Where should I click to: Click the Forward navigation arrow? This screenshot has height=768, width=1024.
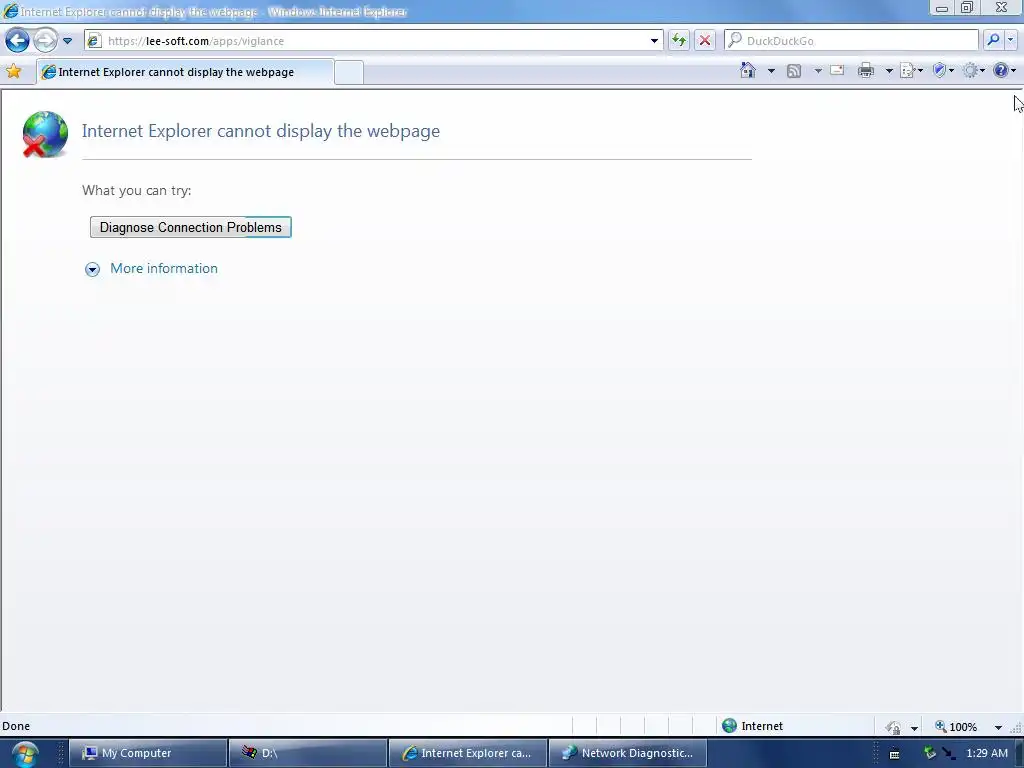coord(45,40)
